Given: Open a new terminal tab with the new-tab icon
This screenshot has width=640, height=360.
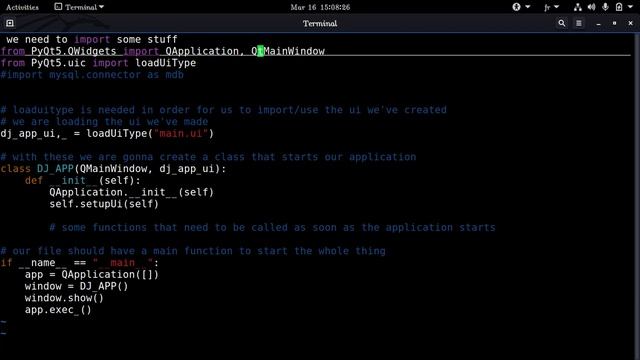Looking at the screenshot, I should click(x=10, y=23).
